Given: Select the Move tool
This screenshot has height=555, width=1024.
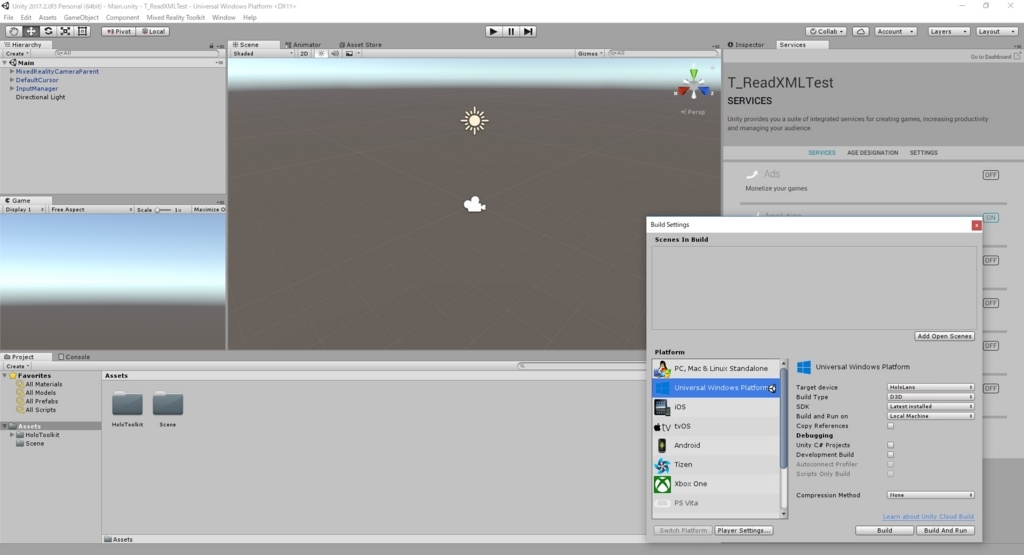Looking at the screenshot, I should pos(31,31).
